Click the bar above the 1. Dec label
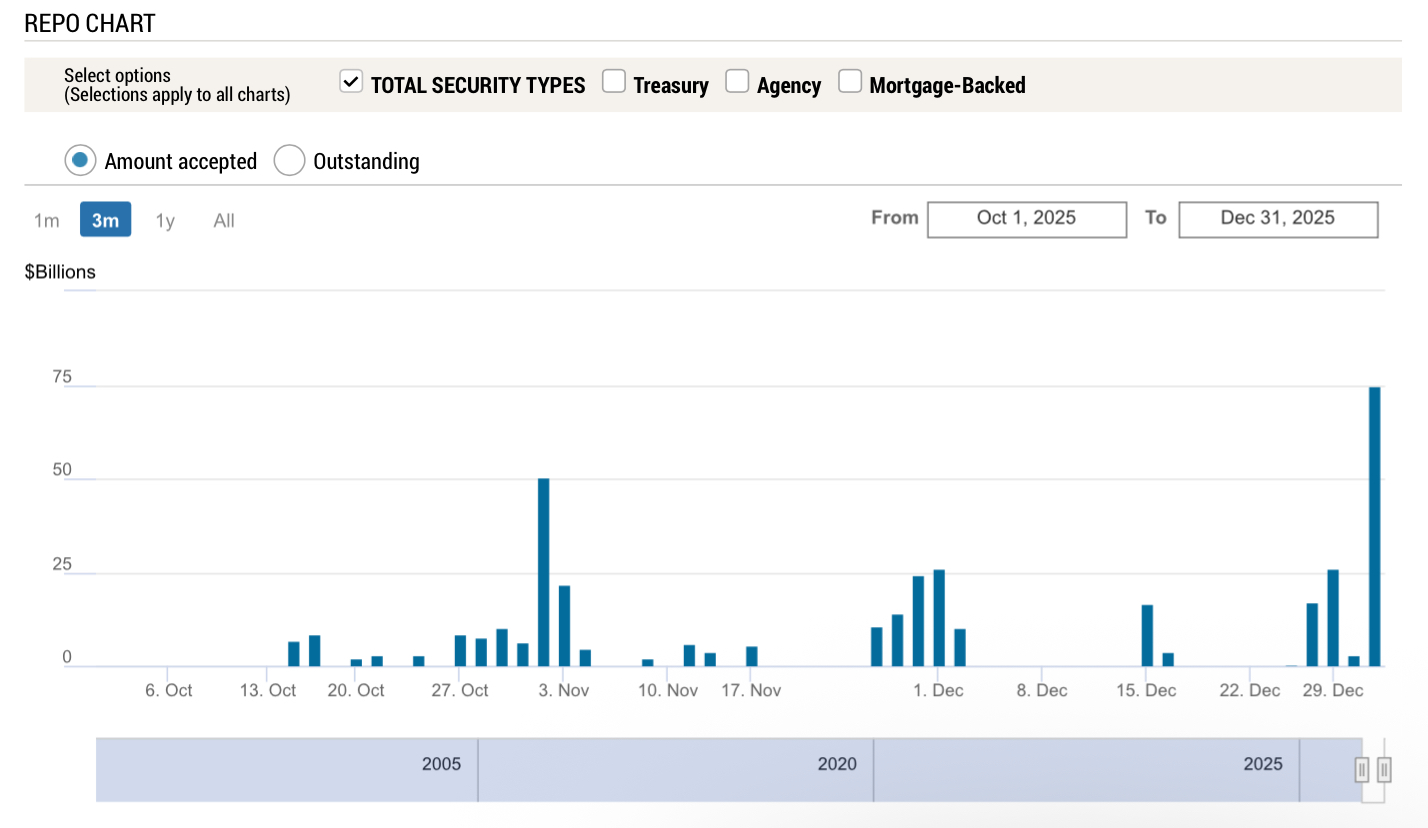The height and width of the screenshot is (828, 1428). 939,618
